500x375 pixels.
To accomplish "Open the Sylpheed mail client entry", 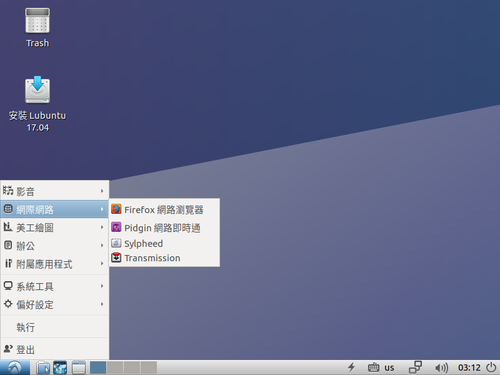I will pyautogui.click(x=164, y=243).
